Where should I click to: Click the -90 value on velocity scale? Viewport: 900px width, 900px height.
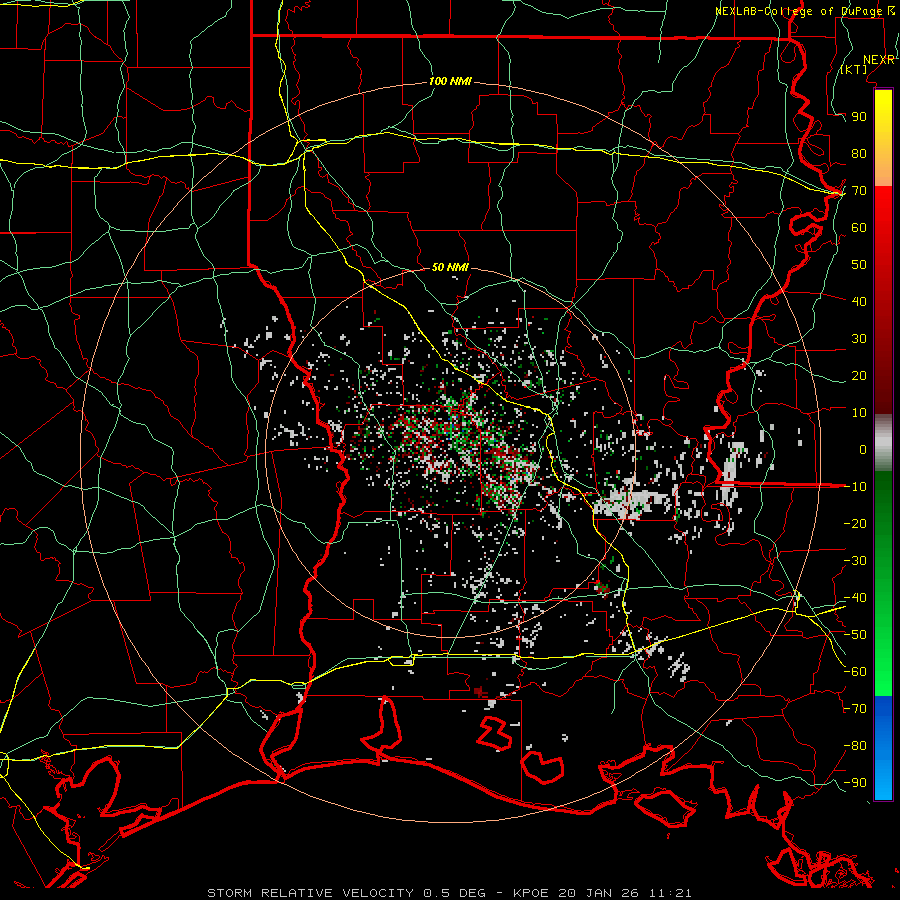(x=855, y=783)
